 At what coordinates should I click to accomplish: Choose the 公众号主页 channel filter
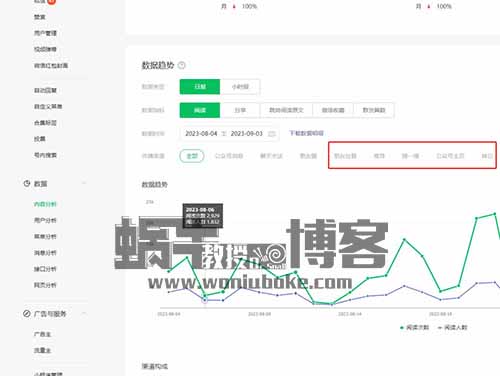click(450, 156)
